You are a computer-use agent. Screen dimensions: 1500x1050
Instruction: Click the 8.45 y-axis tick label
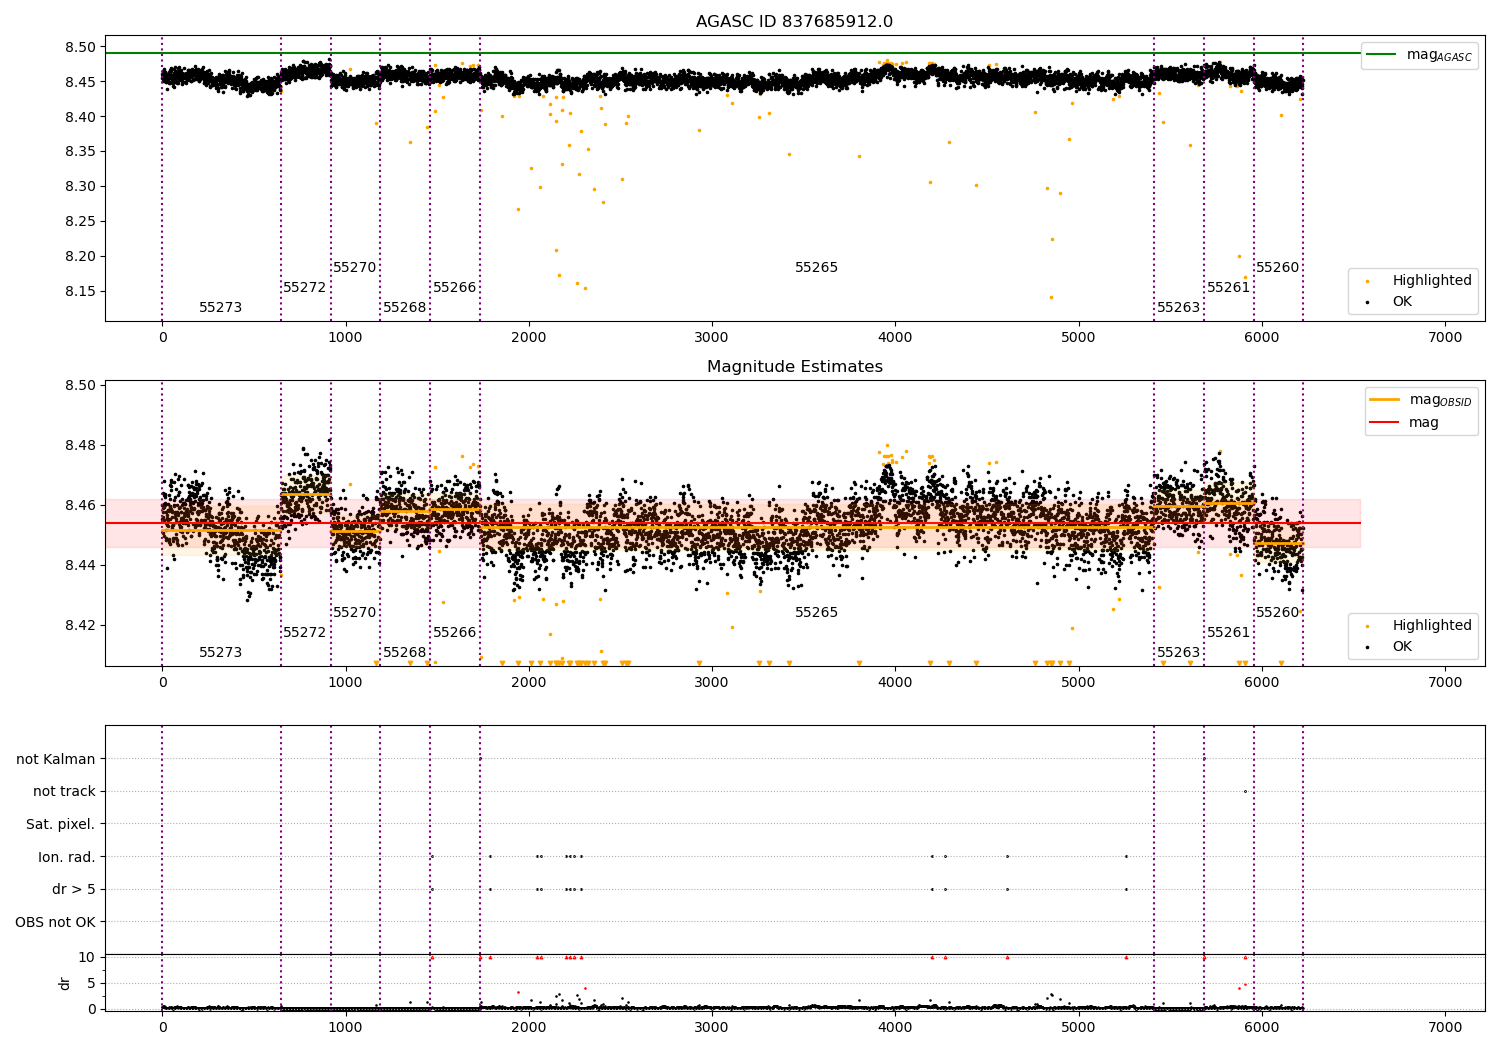pos(81,82)
